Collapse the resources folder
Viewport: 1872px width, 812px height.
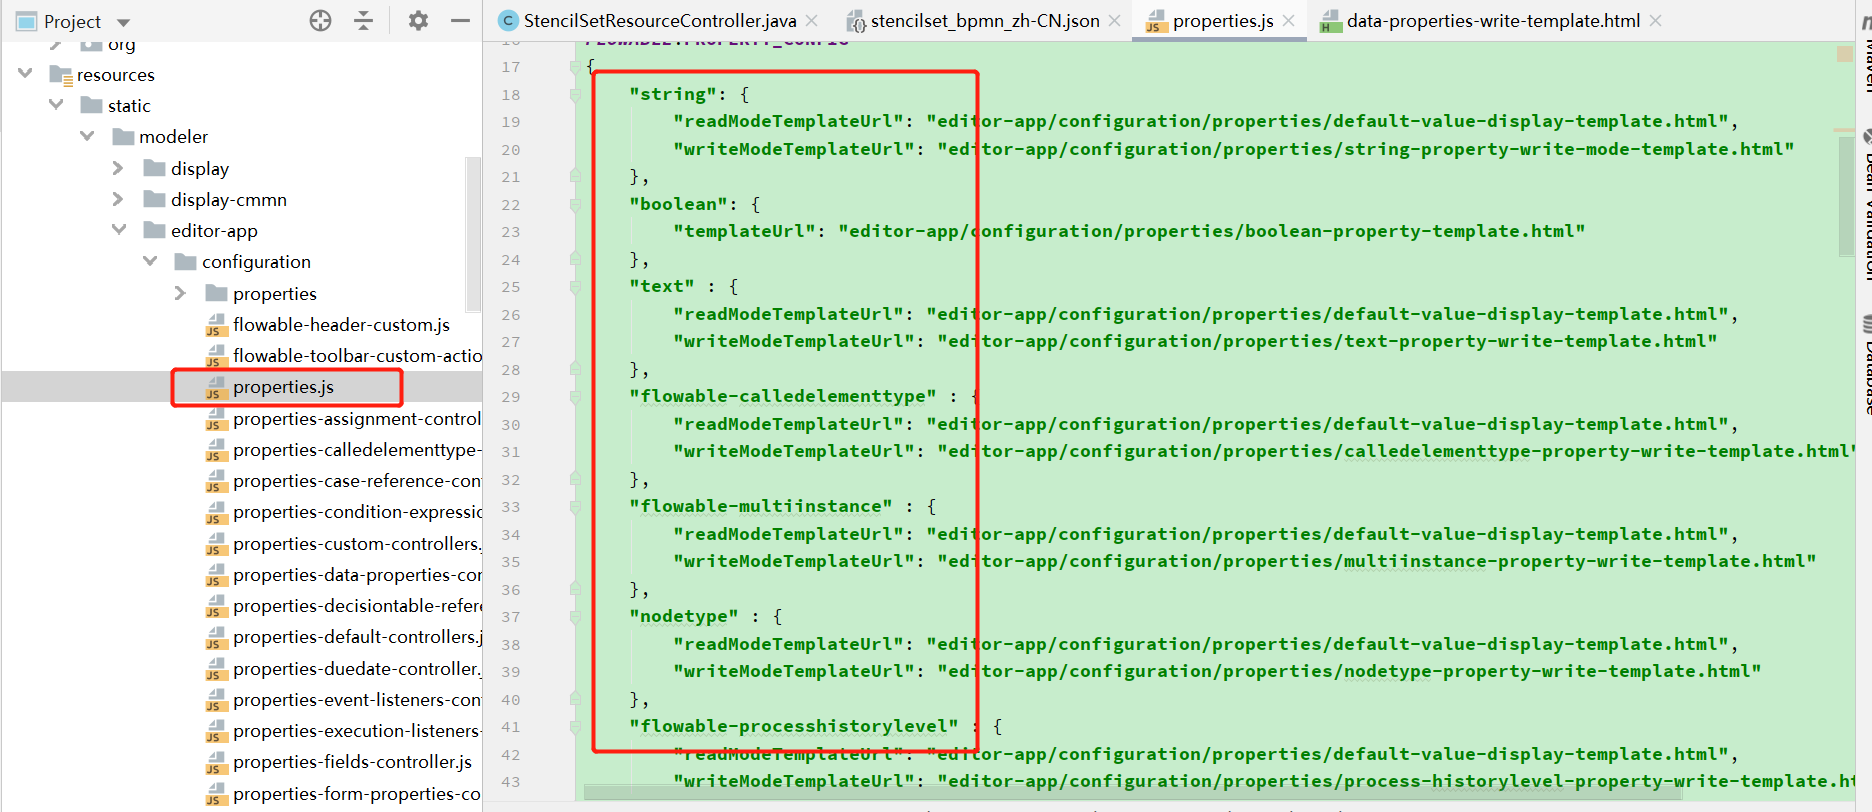(x=25, y=73)
